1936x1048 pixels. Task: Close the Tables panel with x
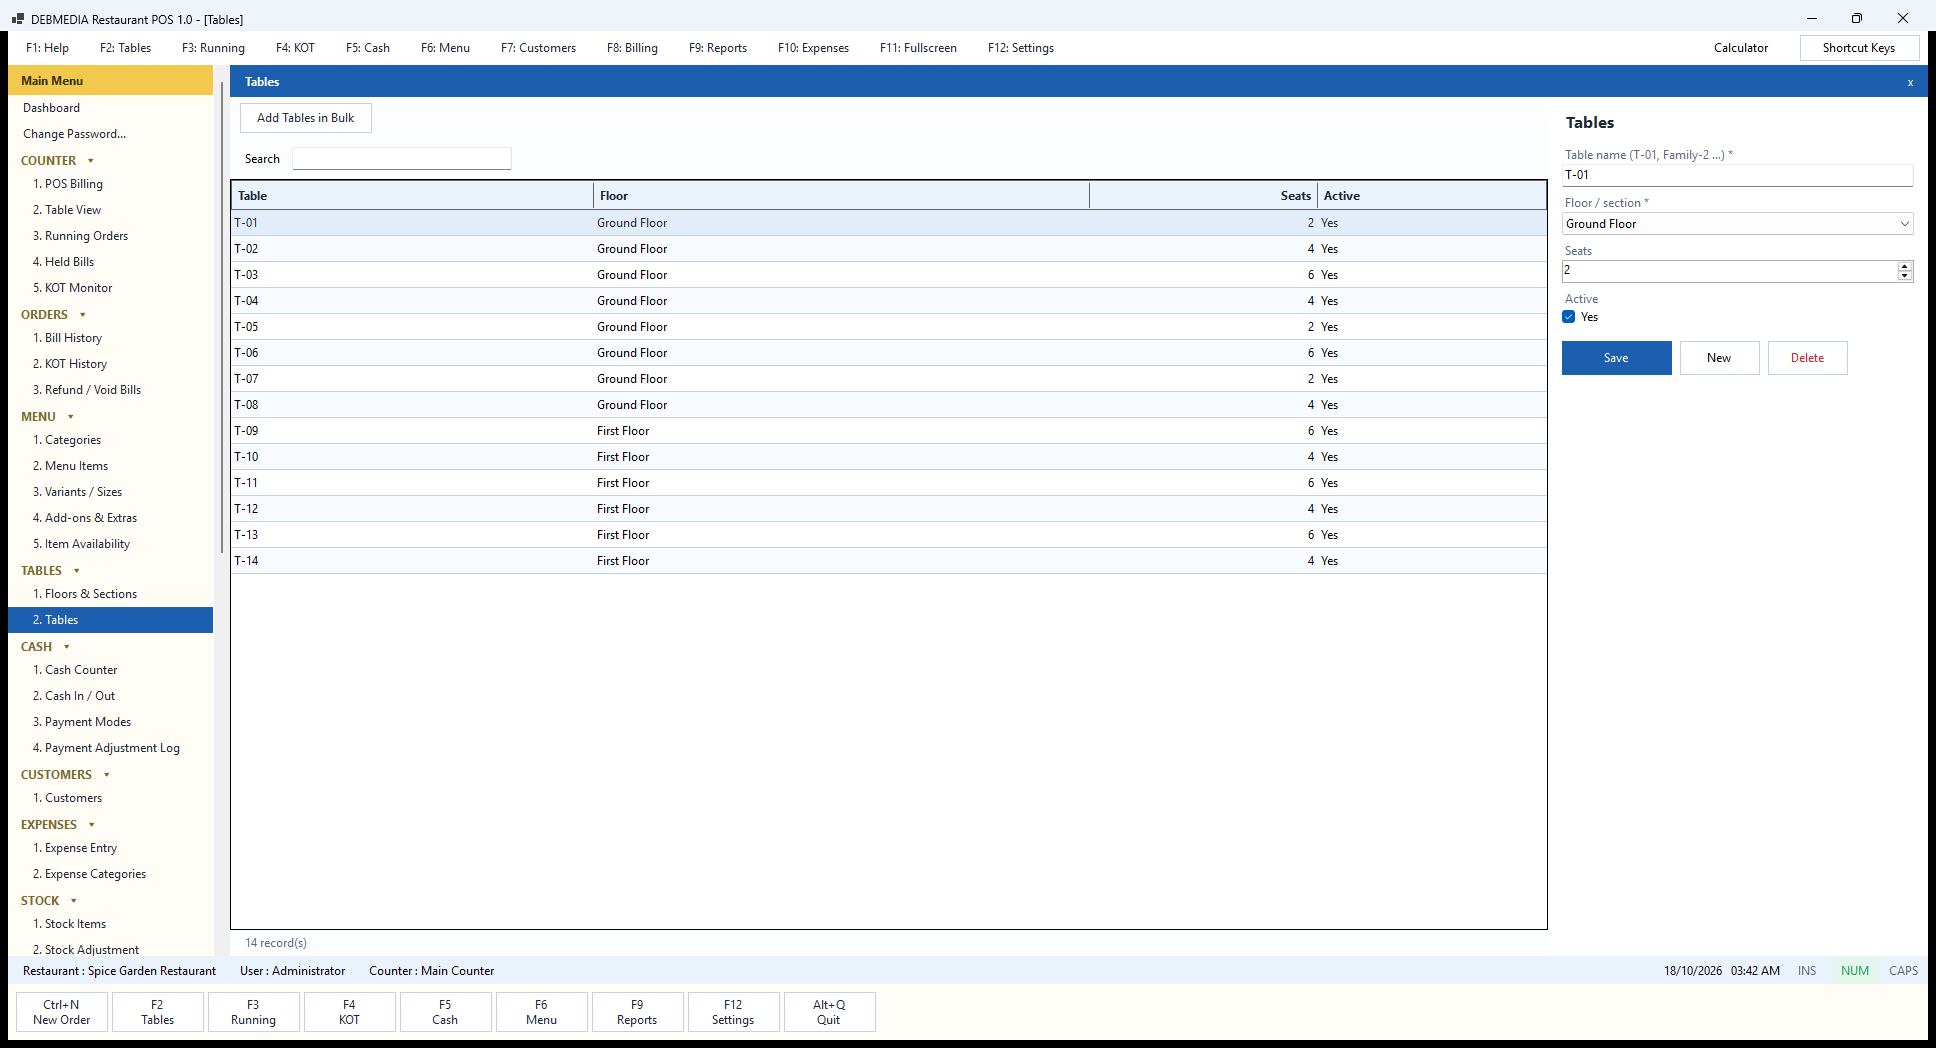point(1910,82)
